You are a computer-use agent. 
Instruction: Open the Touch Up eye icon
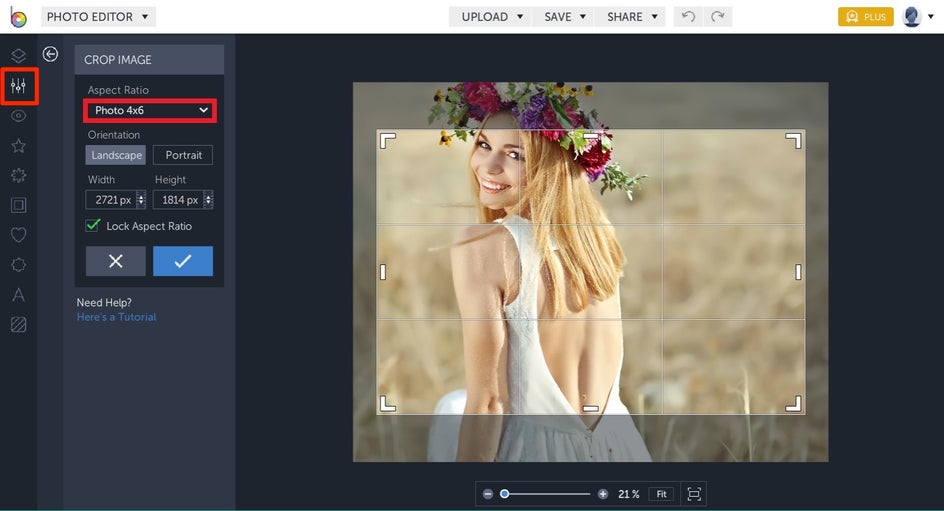(x=19, y=116)
